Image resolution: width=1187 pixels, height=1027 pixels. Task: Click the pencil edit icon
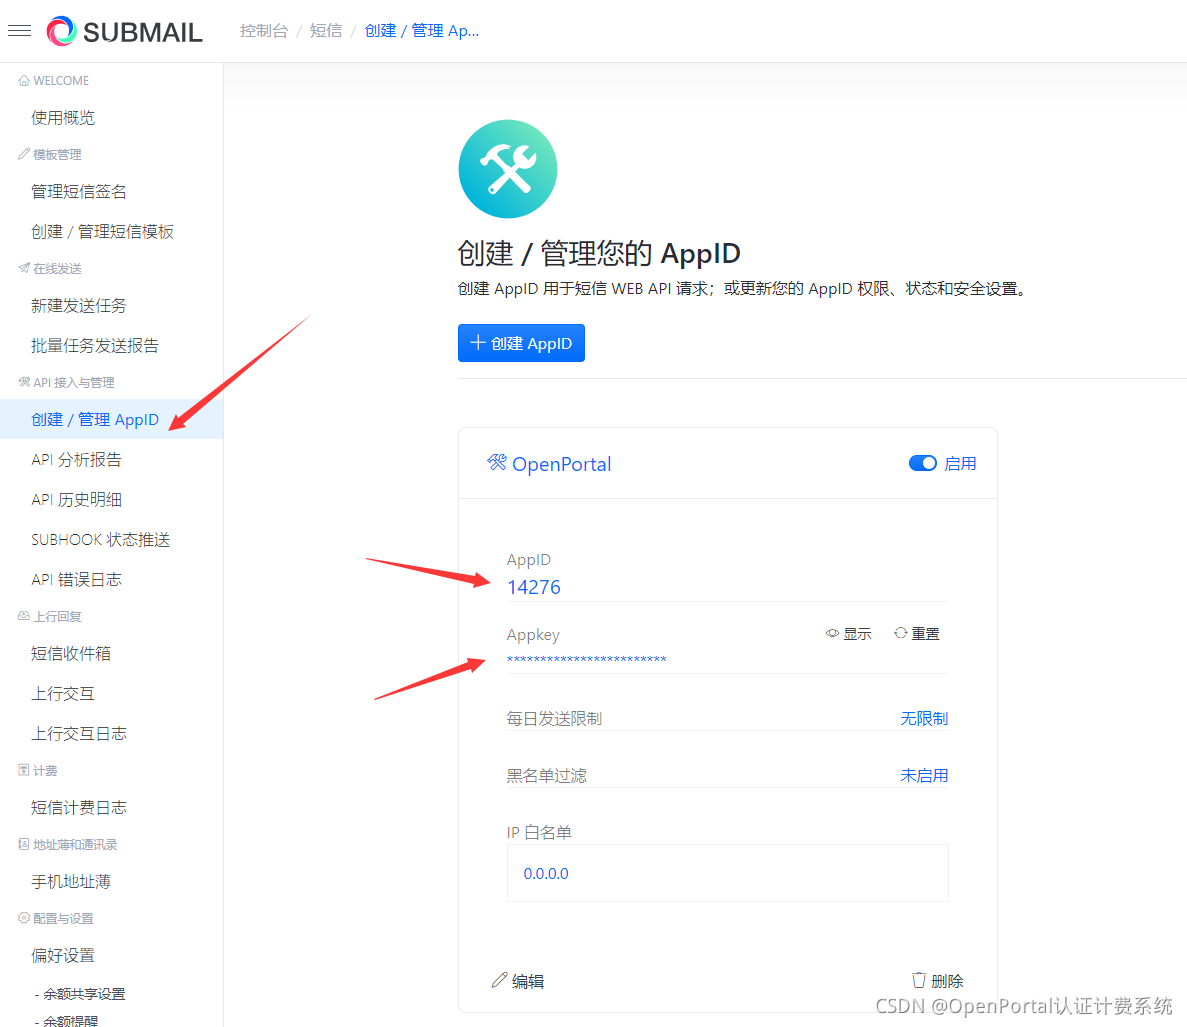(x=499, y=981)
